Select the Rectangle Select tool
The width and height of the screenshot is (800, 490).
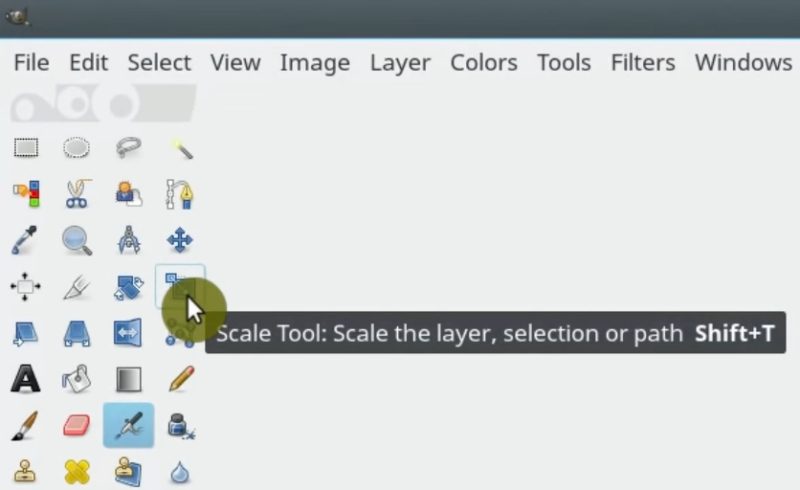point(26,148)
